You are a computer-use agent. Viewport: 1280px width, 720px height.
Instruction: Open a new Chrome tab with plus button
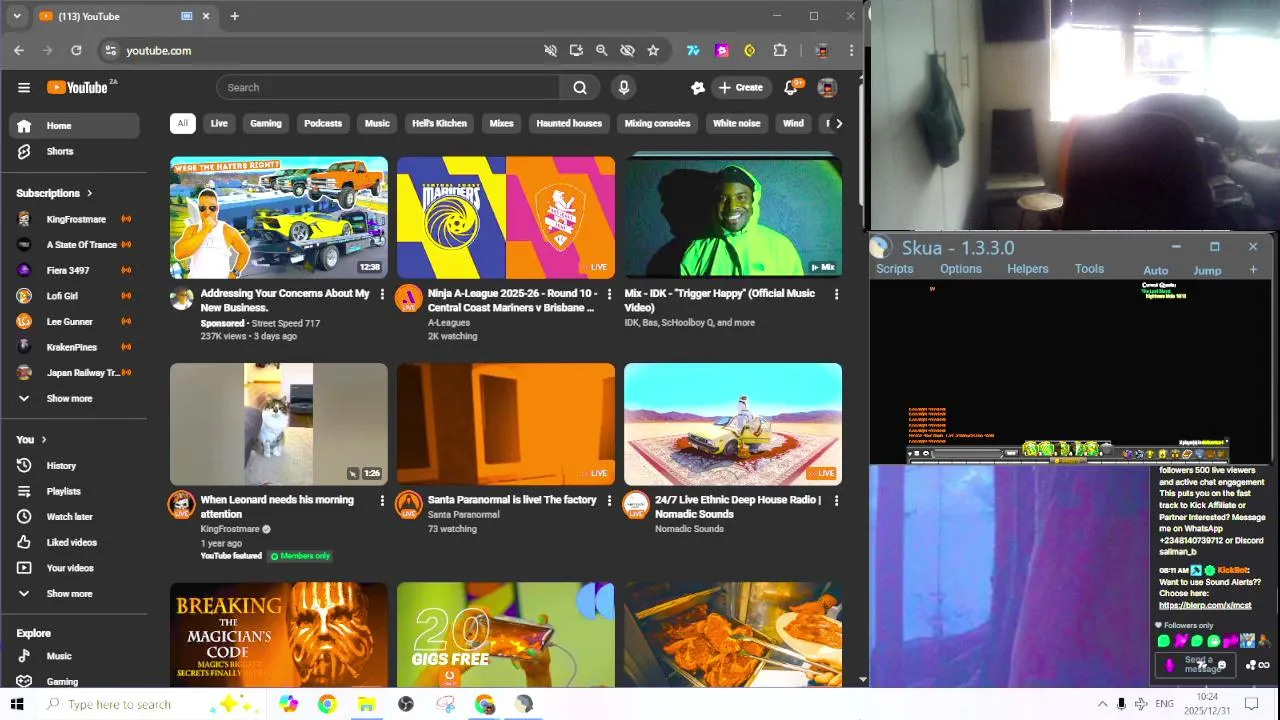point(235,16)
